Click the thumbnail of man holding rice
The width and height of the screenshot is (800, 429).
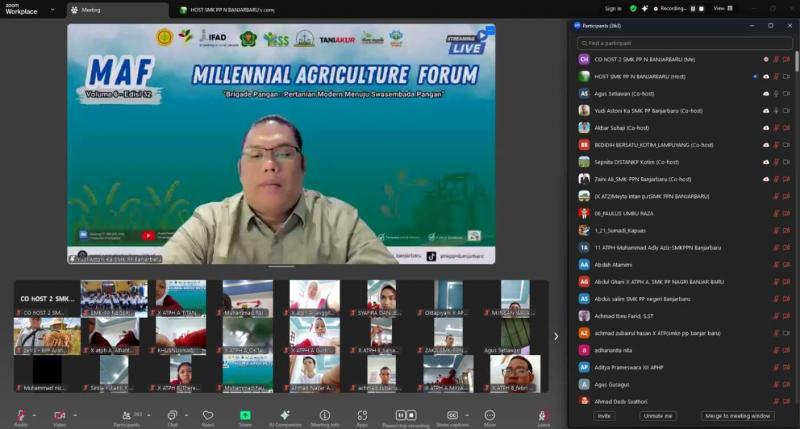[x=47, y=336]
